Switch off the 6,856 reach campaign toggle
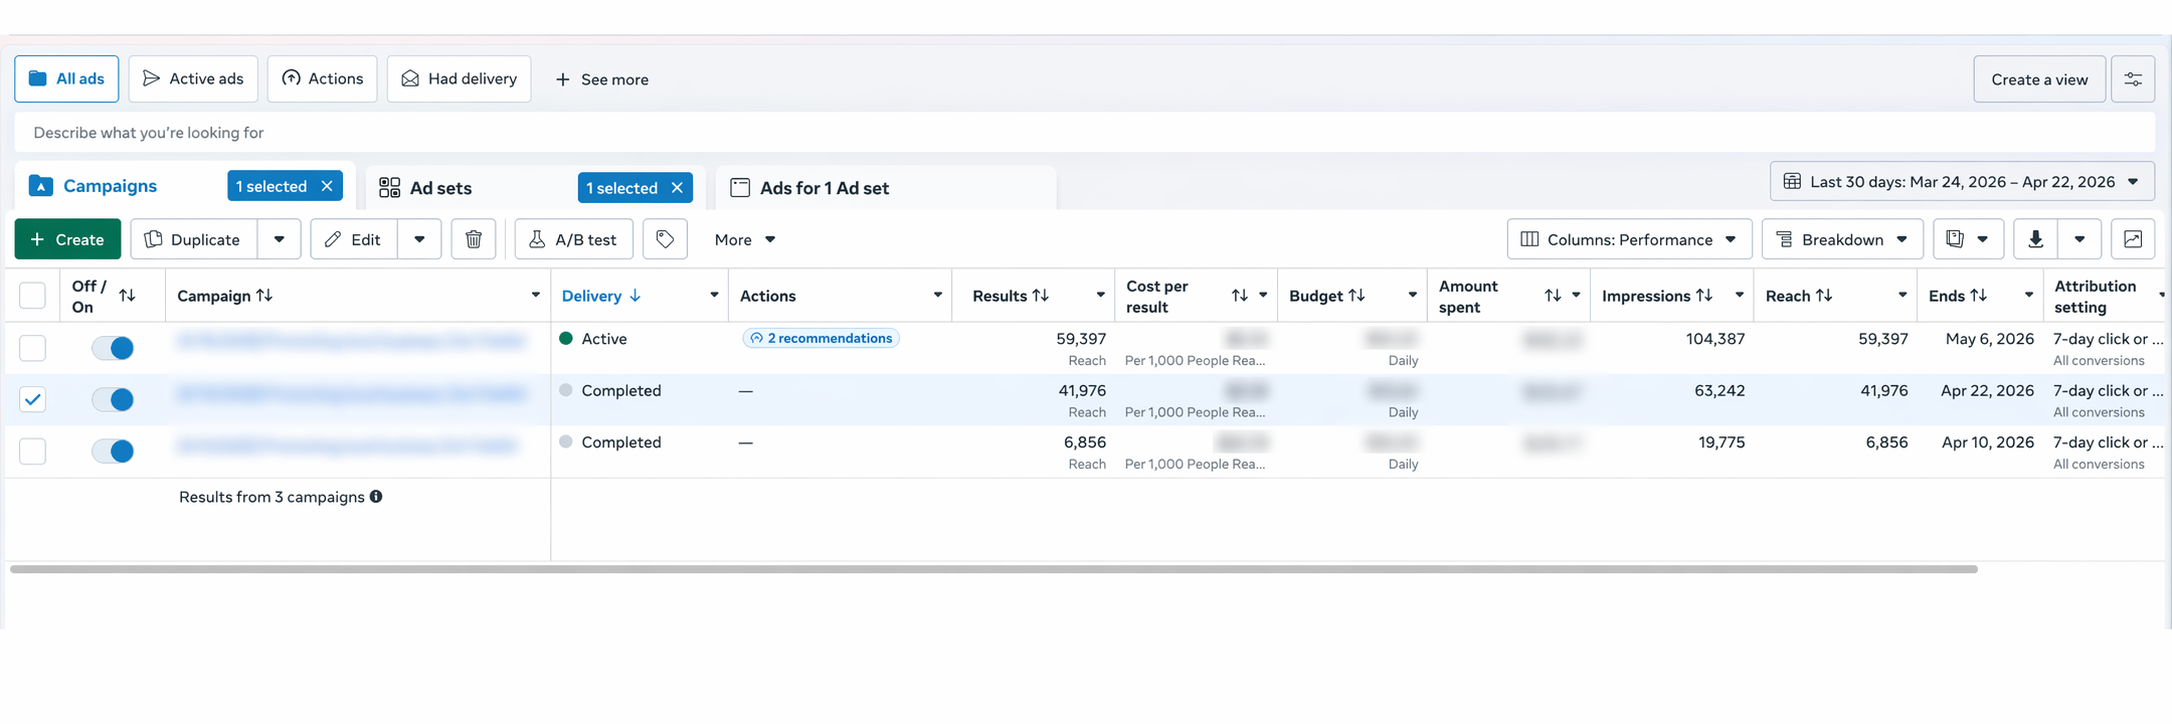Screen dimensions: 2172x724 (113, 450)
